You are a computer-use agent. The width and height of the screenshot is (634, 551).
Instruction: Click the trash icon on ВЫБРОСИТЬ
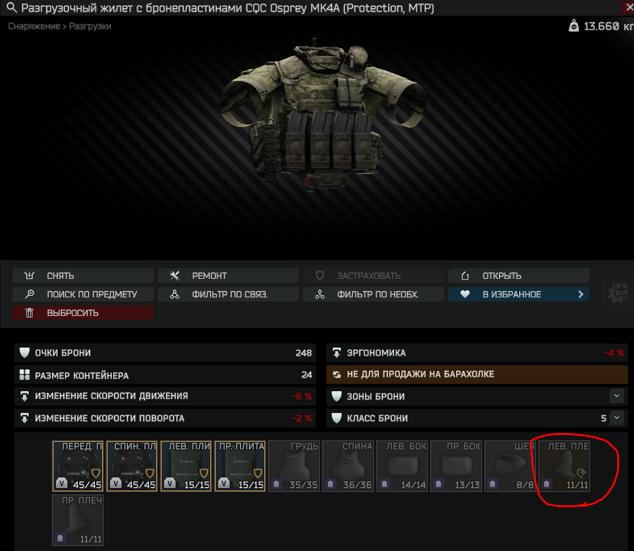click(x=29, y=313)
